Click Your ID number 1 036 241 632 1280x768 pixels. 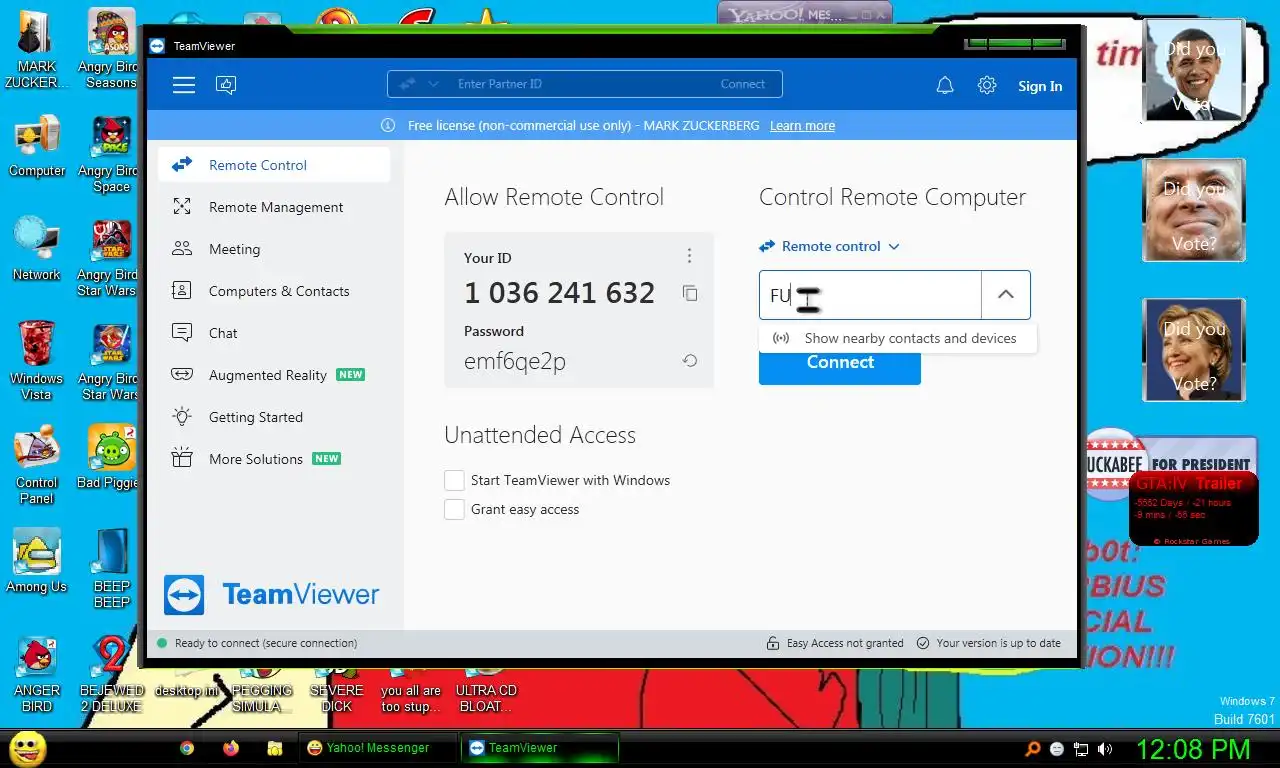coord(559,293)
